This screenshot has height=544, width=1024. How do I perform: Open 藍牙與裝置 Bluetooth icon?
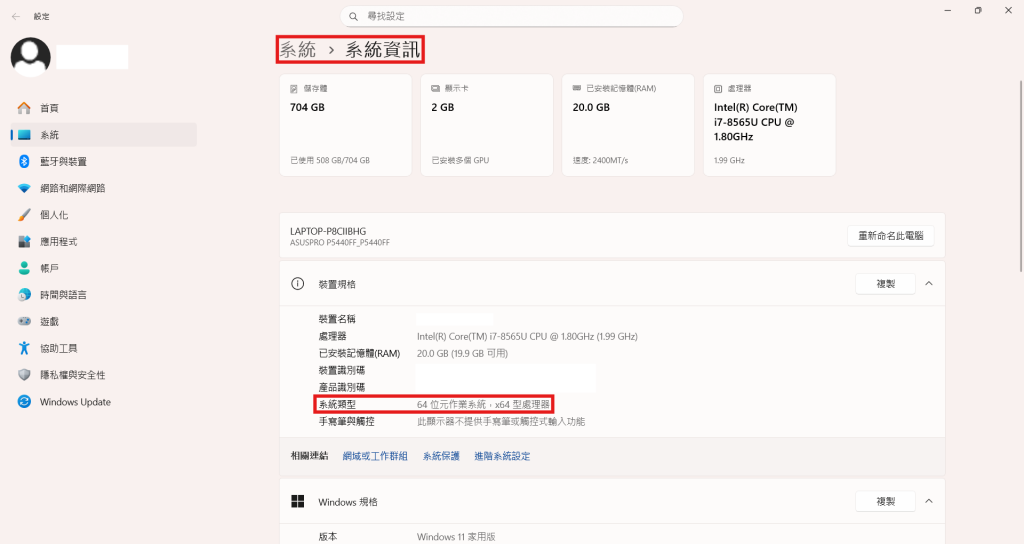point(24,161)
